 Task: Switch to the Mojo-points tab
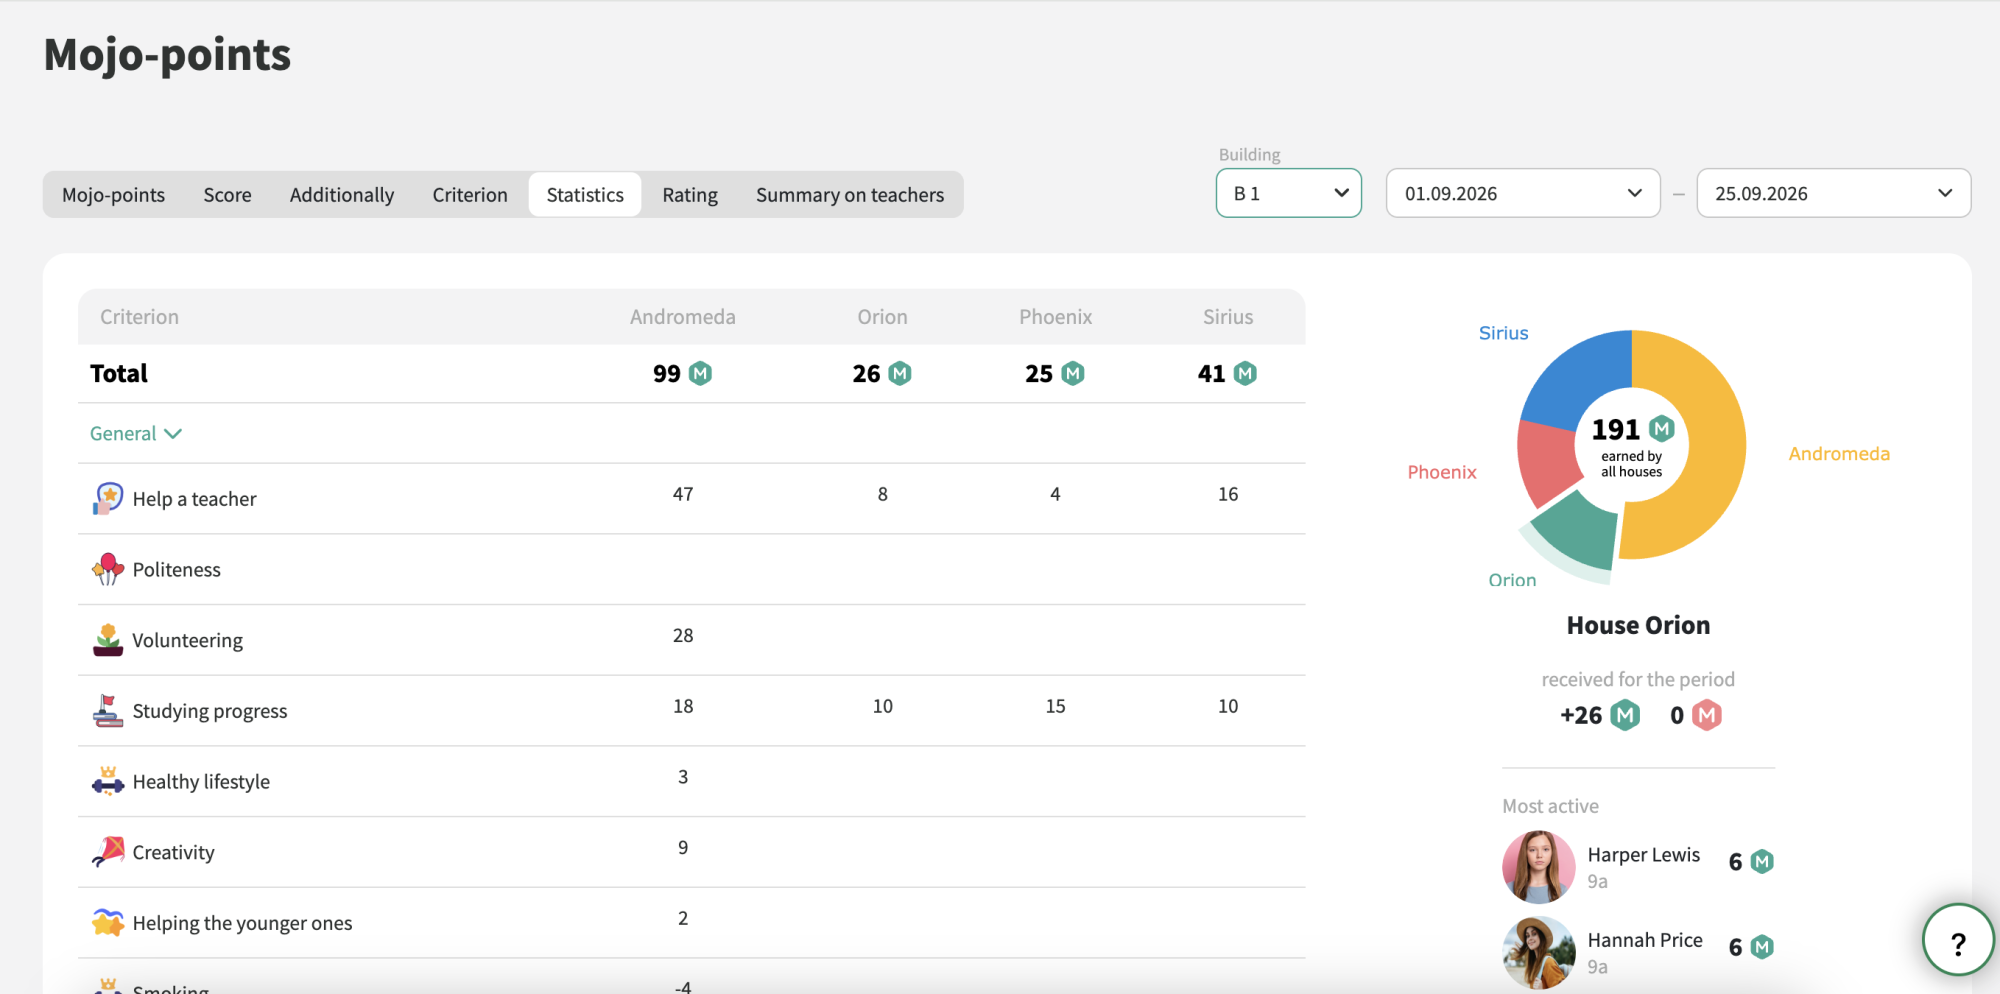pos(114,195)
